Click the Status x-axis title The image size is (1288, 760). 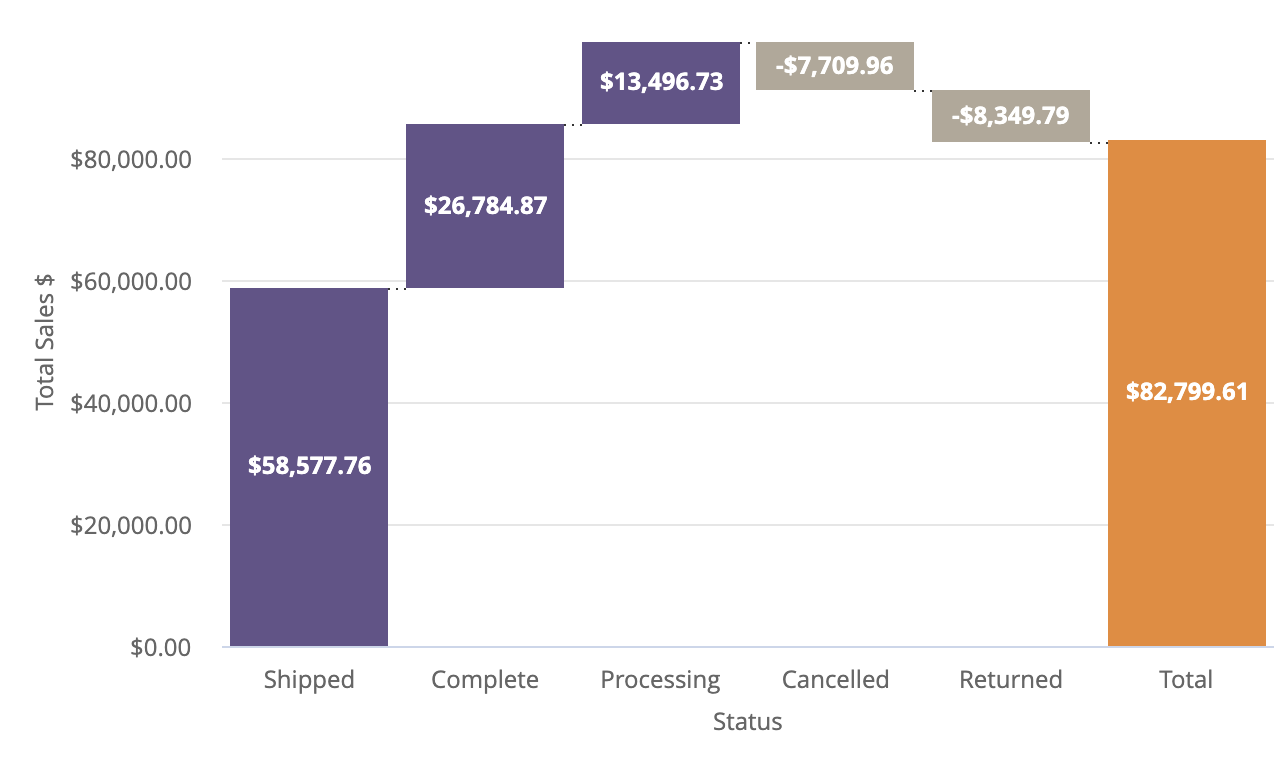(x=747, y=721)
